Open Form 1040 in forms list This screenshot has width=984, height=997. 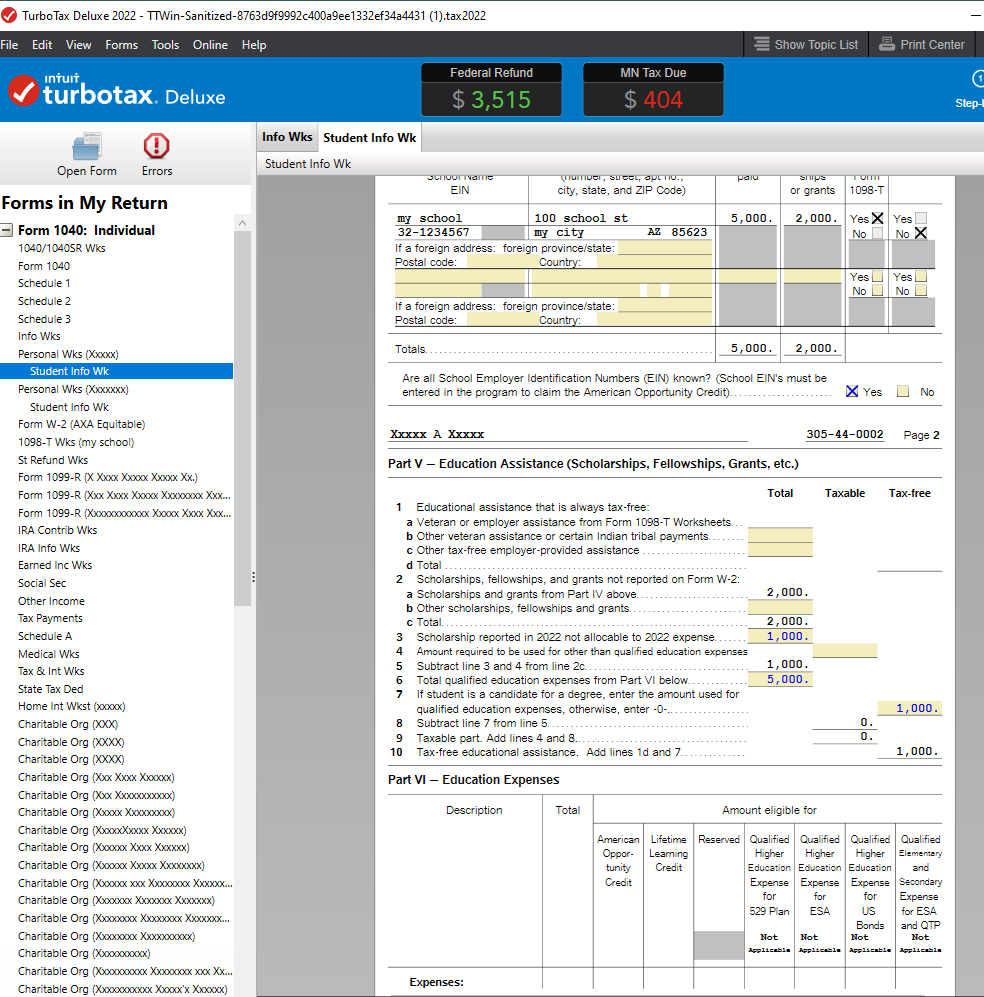(44, 266)
